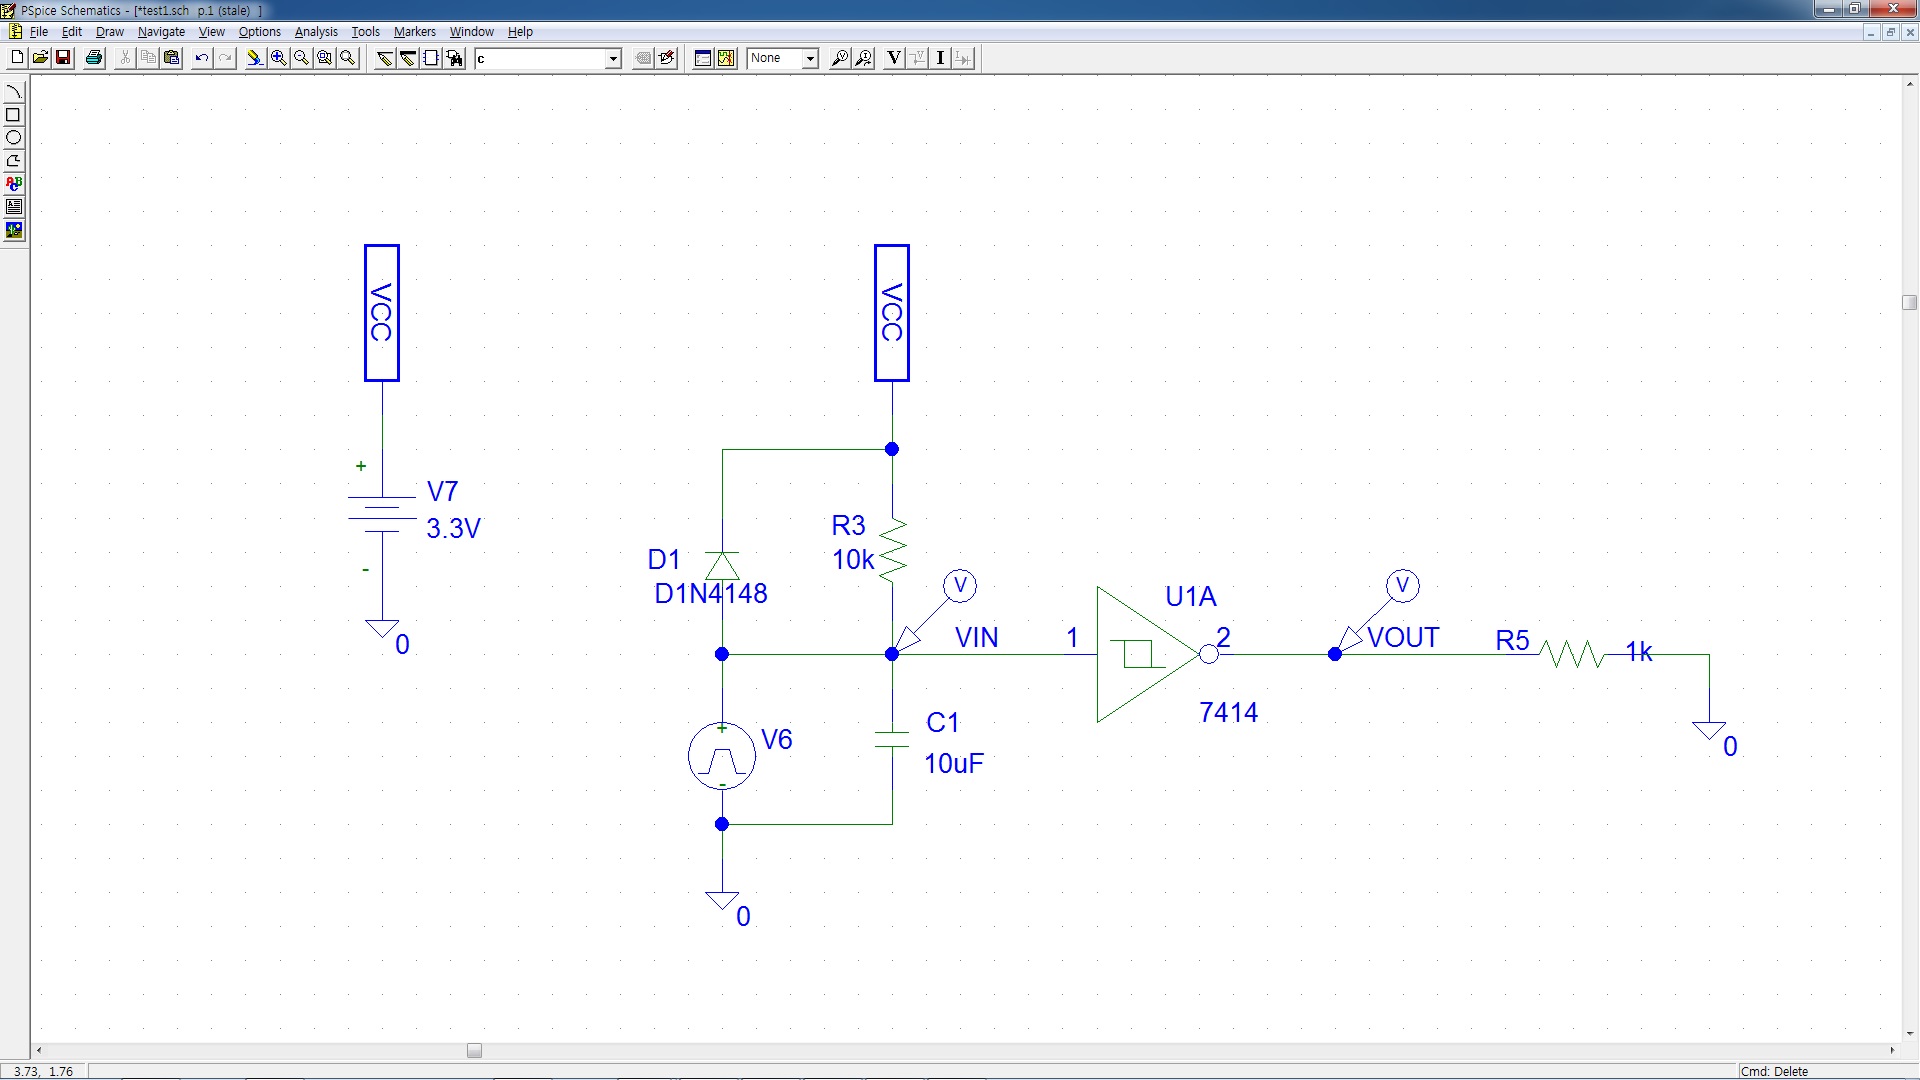
Task: Open the Tools menu
Action: pos(366,32)
